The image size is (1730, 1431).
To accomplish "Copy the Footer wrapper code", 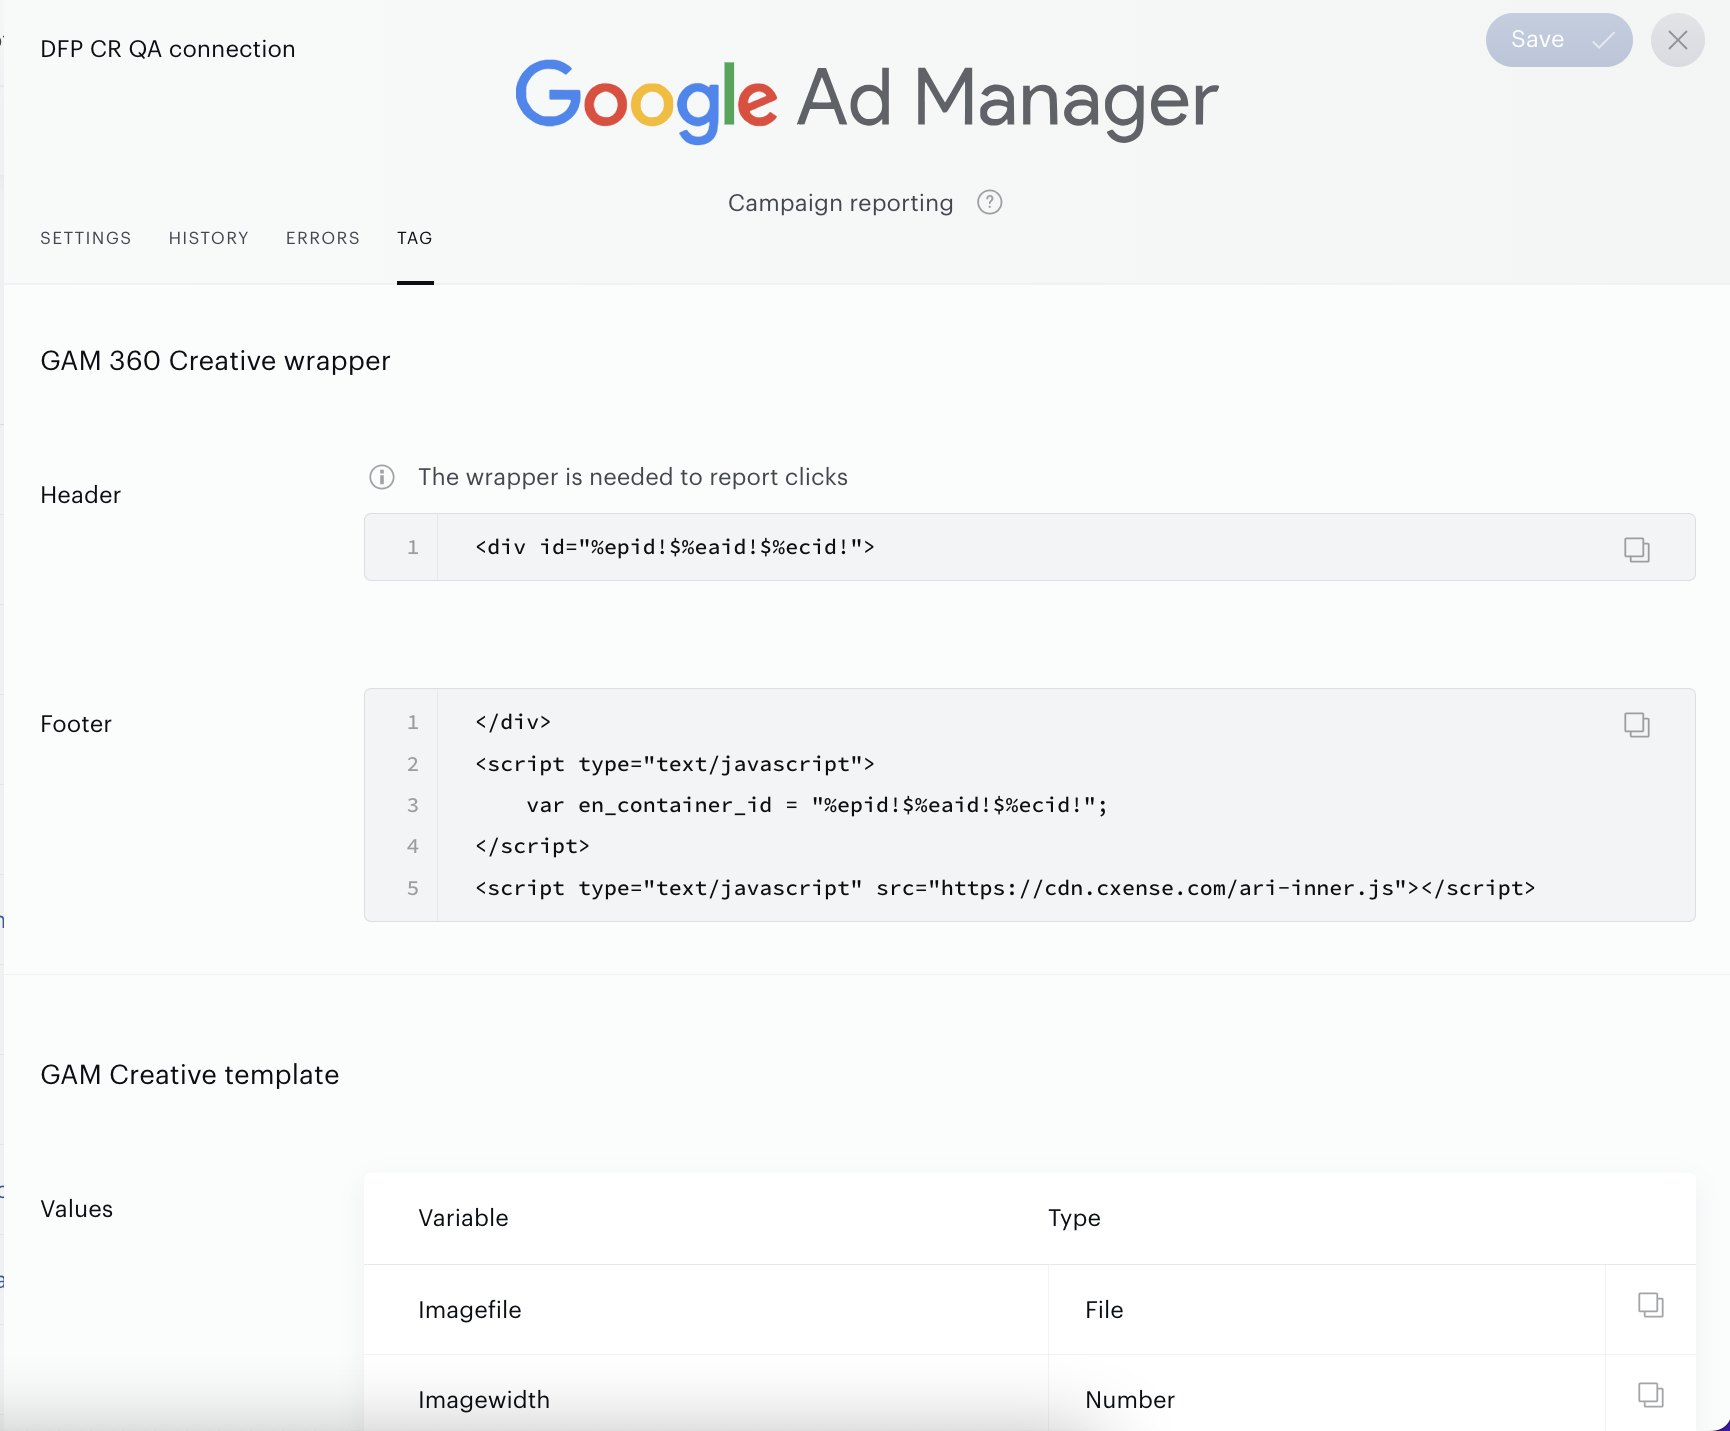I will [x=1636, y=724].
